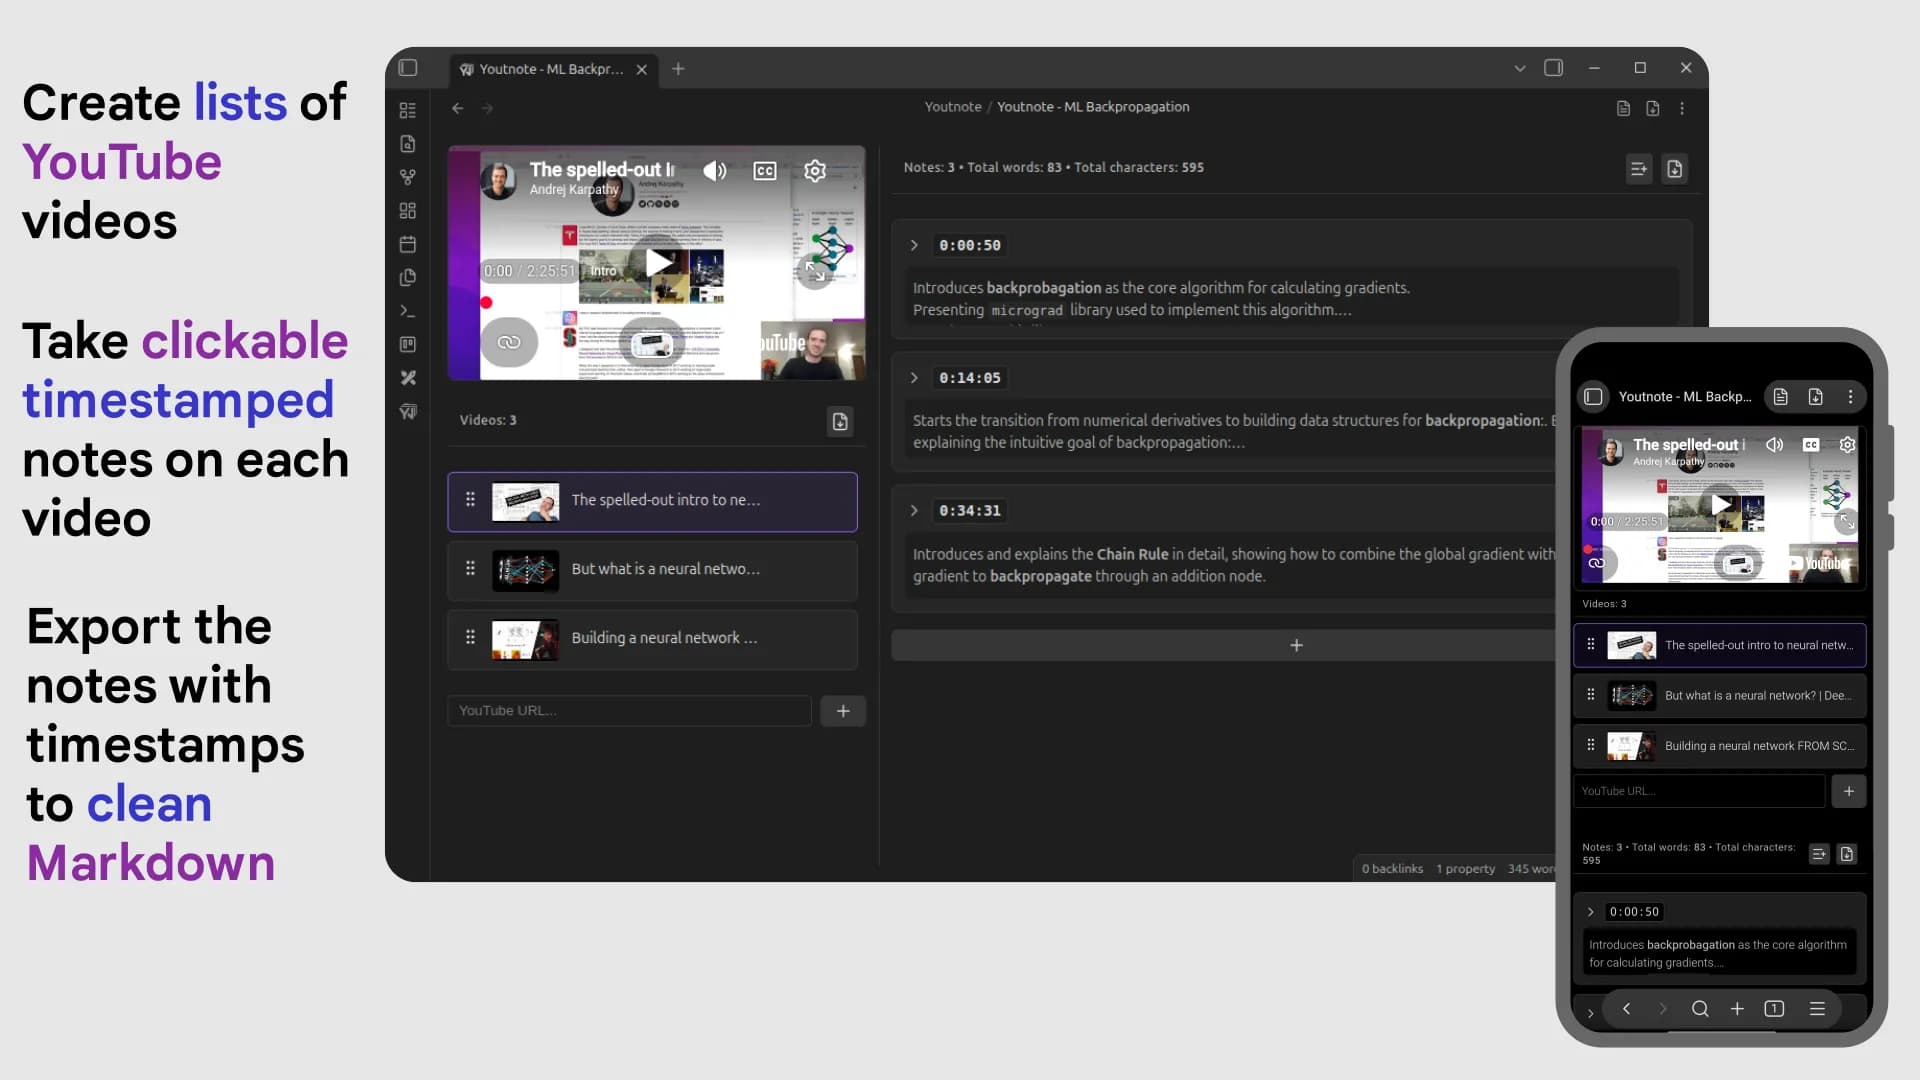Click the templates copy ribbon icon

[x=407, y=277]
